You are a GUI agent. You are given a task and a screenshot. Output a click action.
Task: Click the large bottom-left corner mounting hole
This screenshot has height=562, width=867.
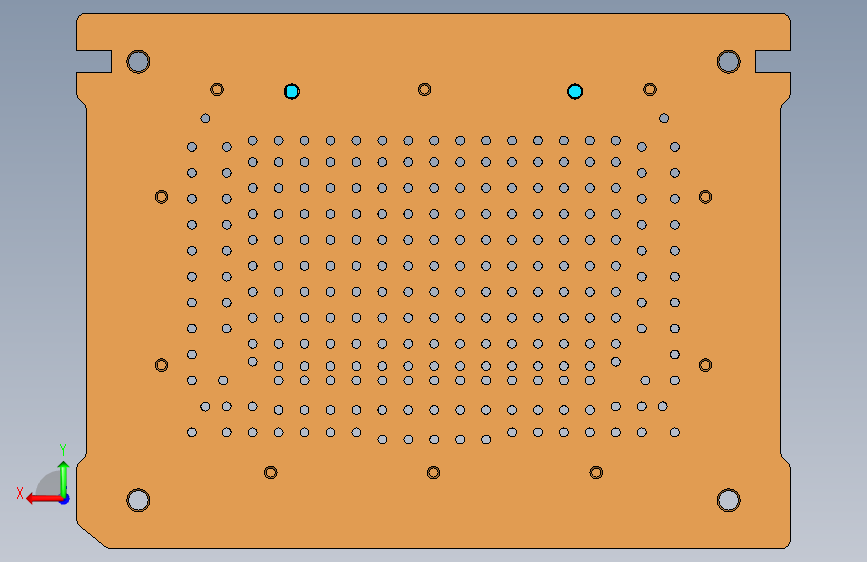pyautogui.click(x=138, y=500)
